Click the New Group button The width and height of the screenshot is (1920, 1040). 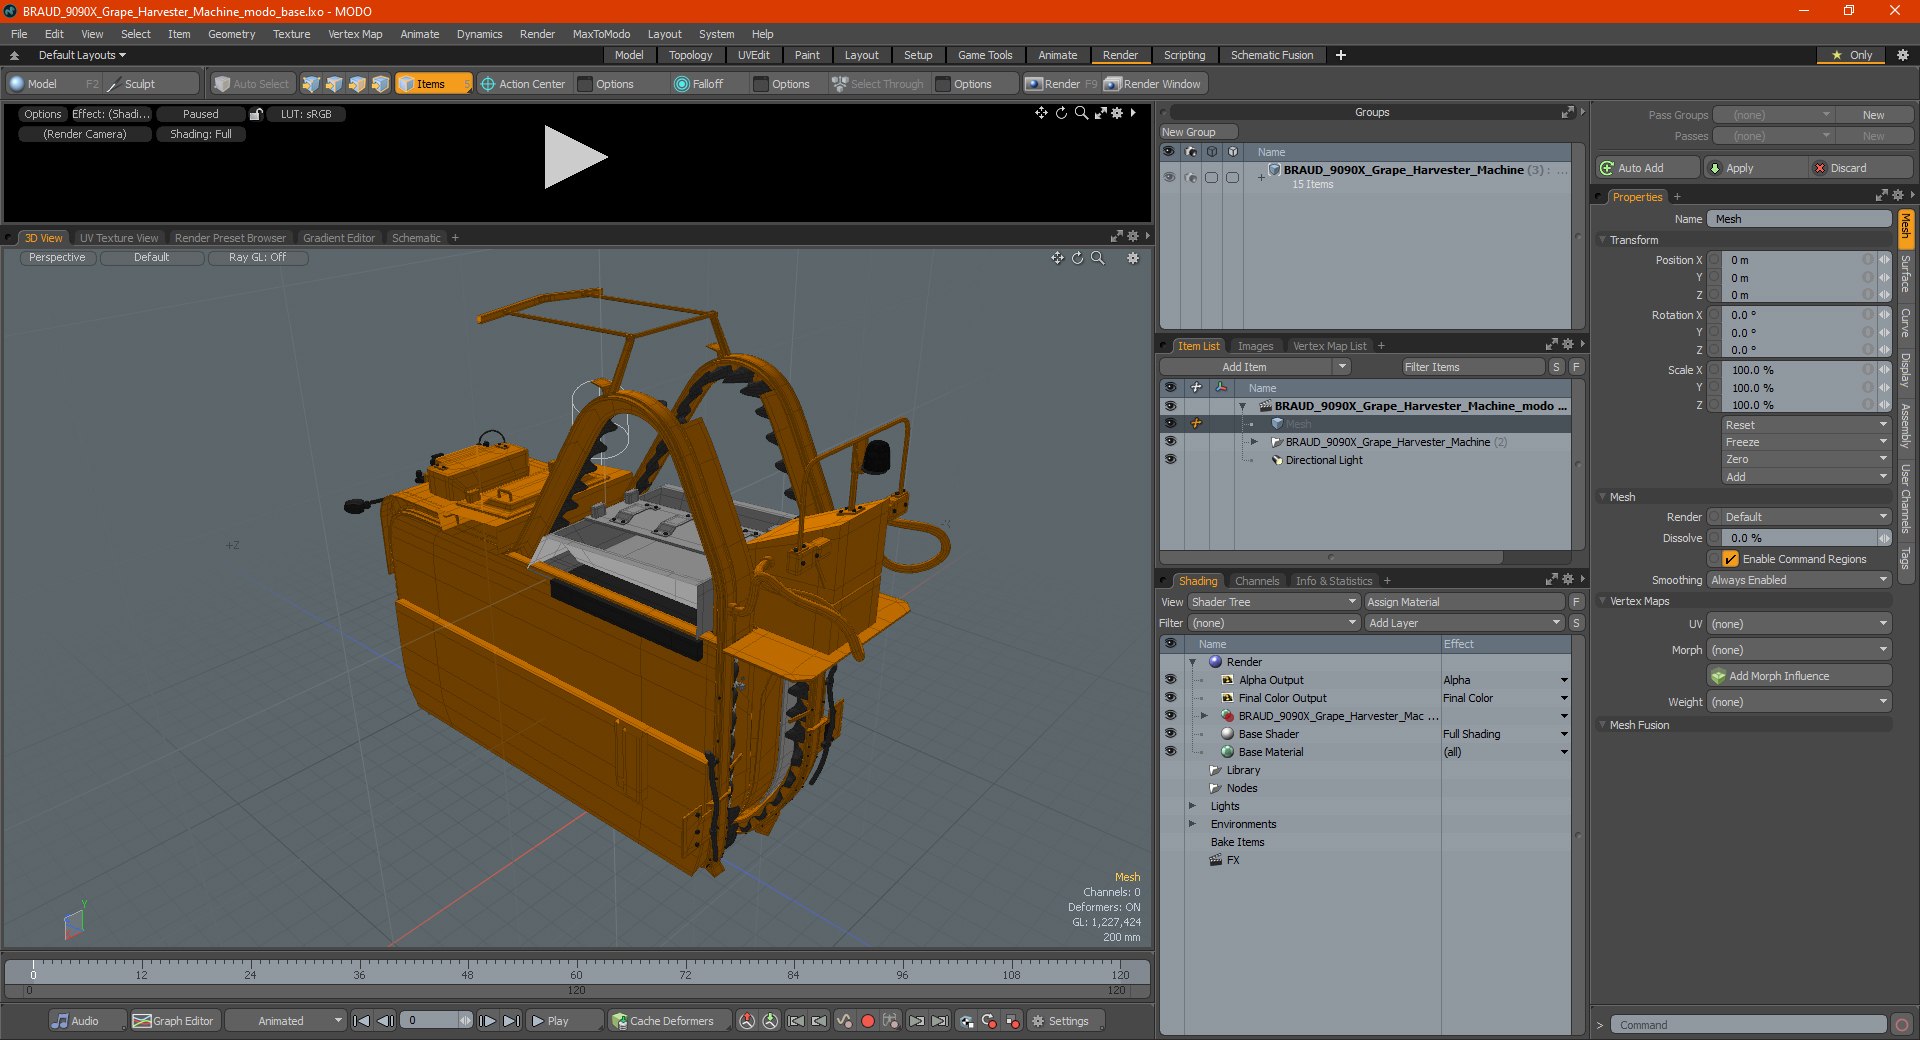pyautogui.click(x=1198, y=132)
